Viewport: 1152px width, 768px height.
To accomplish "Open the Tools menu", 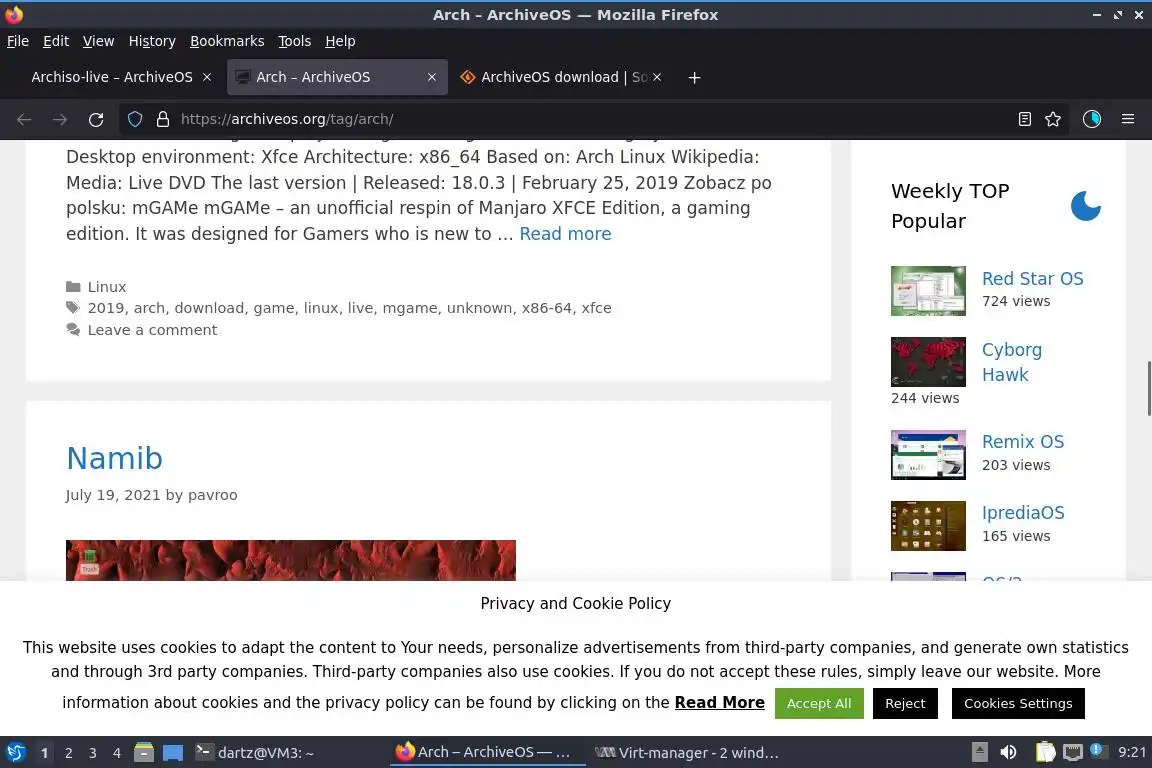I will click(x=295, y=41).
